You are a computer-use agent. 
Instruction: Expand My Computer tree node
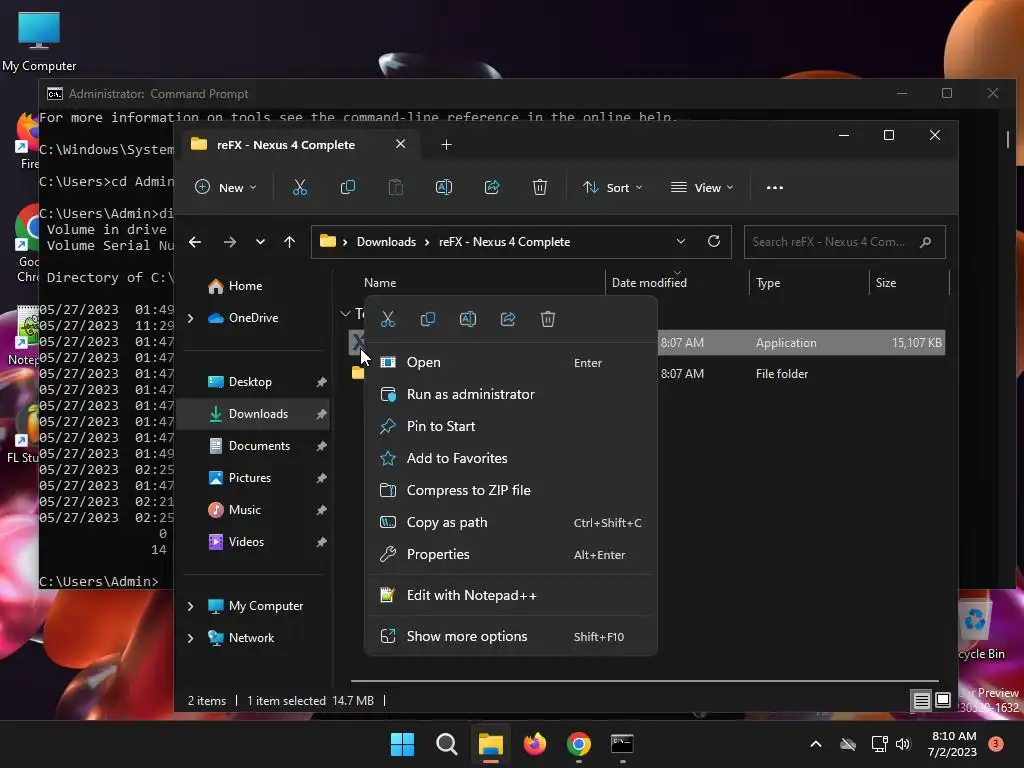point(190,606)
